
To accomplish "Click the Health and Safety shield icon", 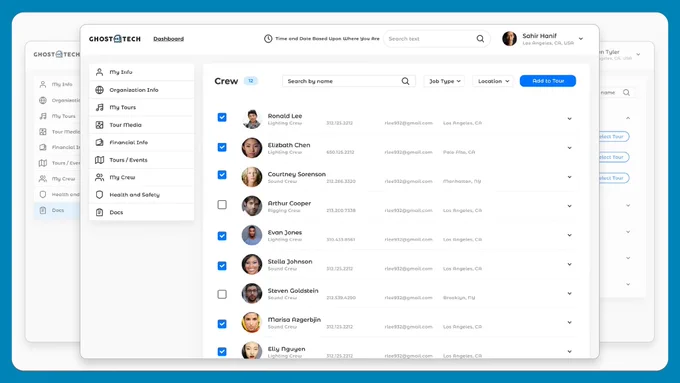I will coord(99,195).
